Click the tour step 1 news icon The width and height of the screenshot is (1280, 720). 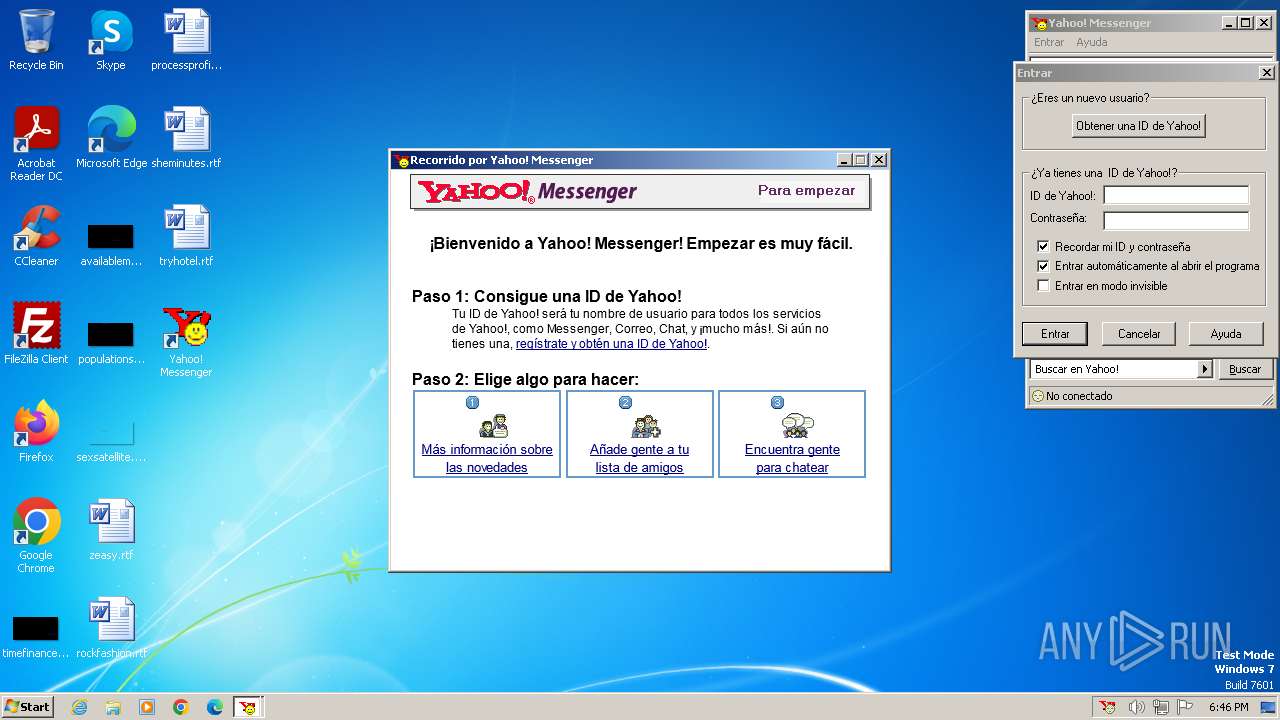(493, 426)
